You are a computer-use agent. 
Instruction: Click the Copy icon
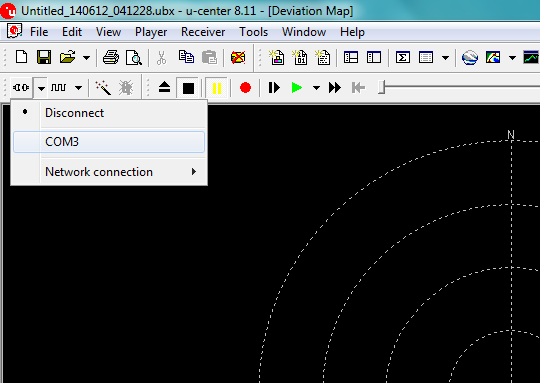coord(186,57)
